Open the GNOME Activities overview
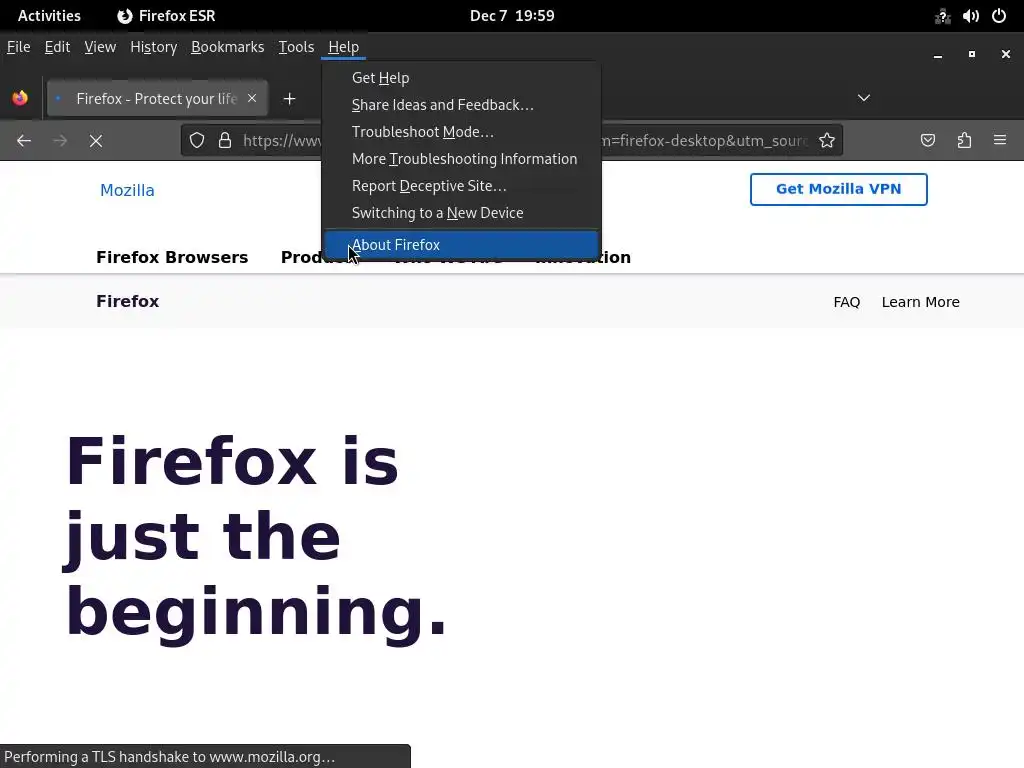1024x768 pixels. (49, 16)
